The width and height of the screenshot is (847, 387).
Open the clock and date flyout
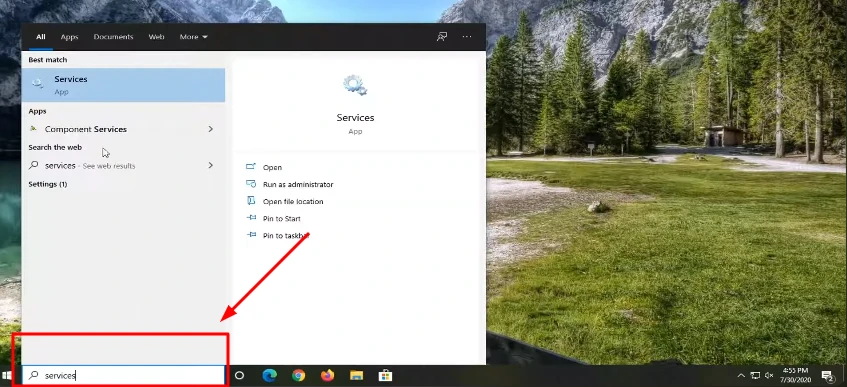pos(795,375)
